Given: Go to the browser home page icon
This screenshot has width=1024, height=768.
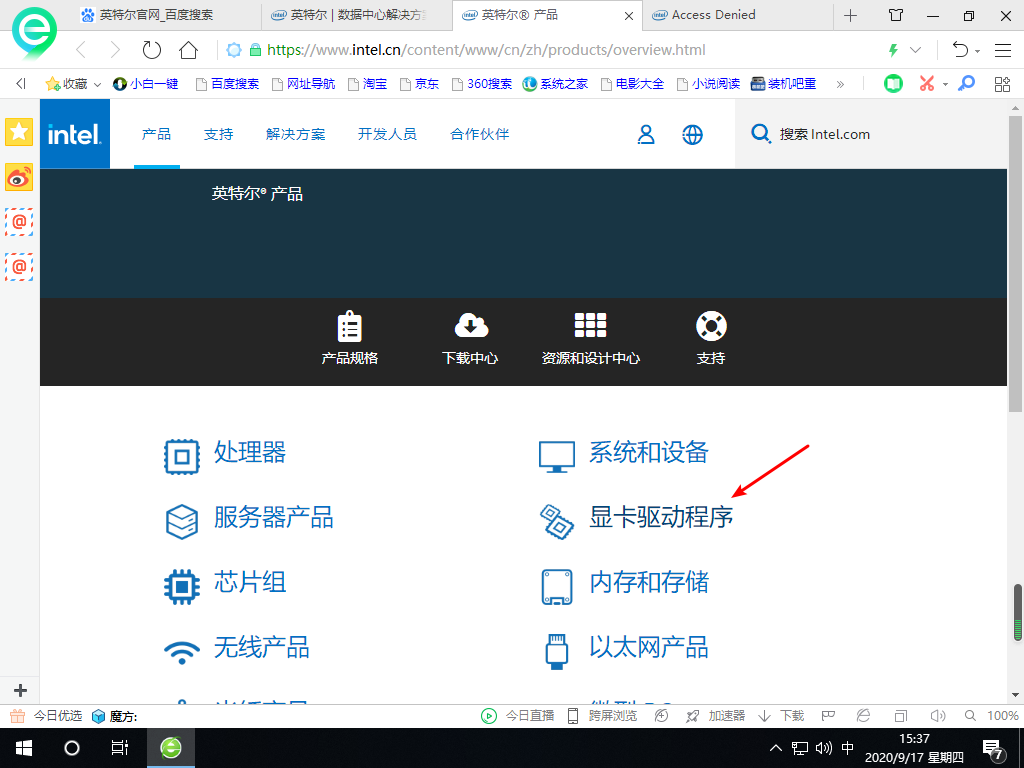Looking at the screenshot, I should [189, 50].
